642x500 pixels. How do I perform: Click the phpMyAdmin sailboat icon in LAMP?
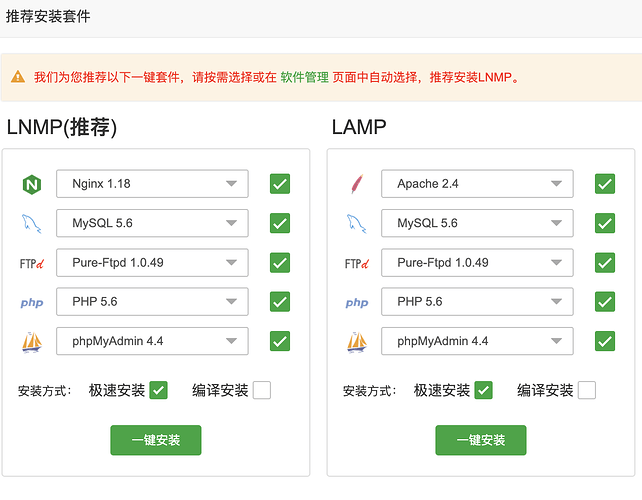pos(357,342)
